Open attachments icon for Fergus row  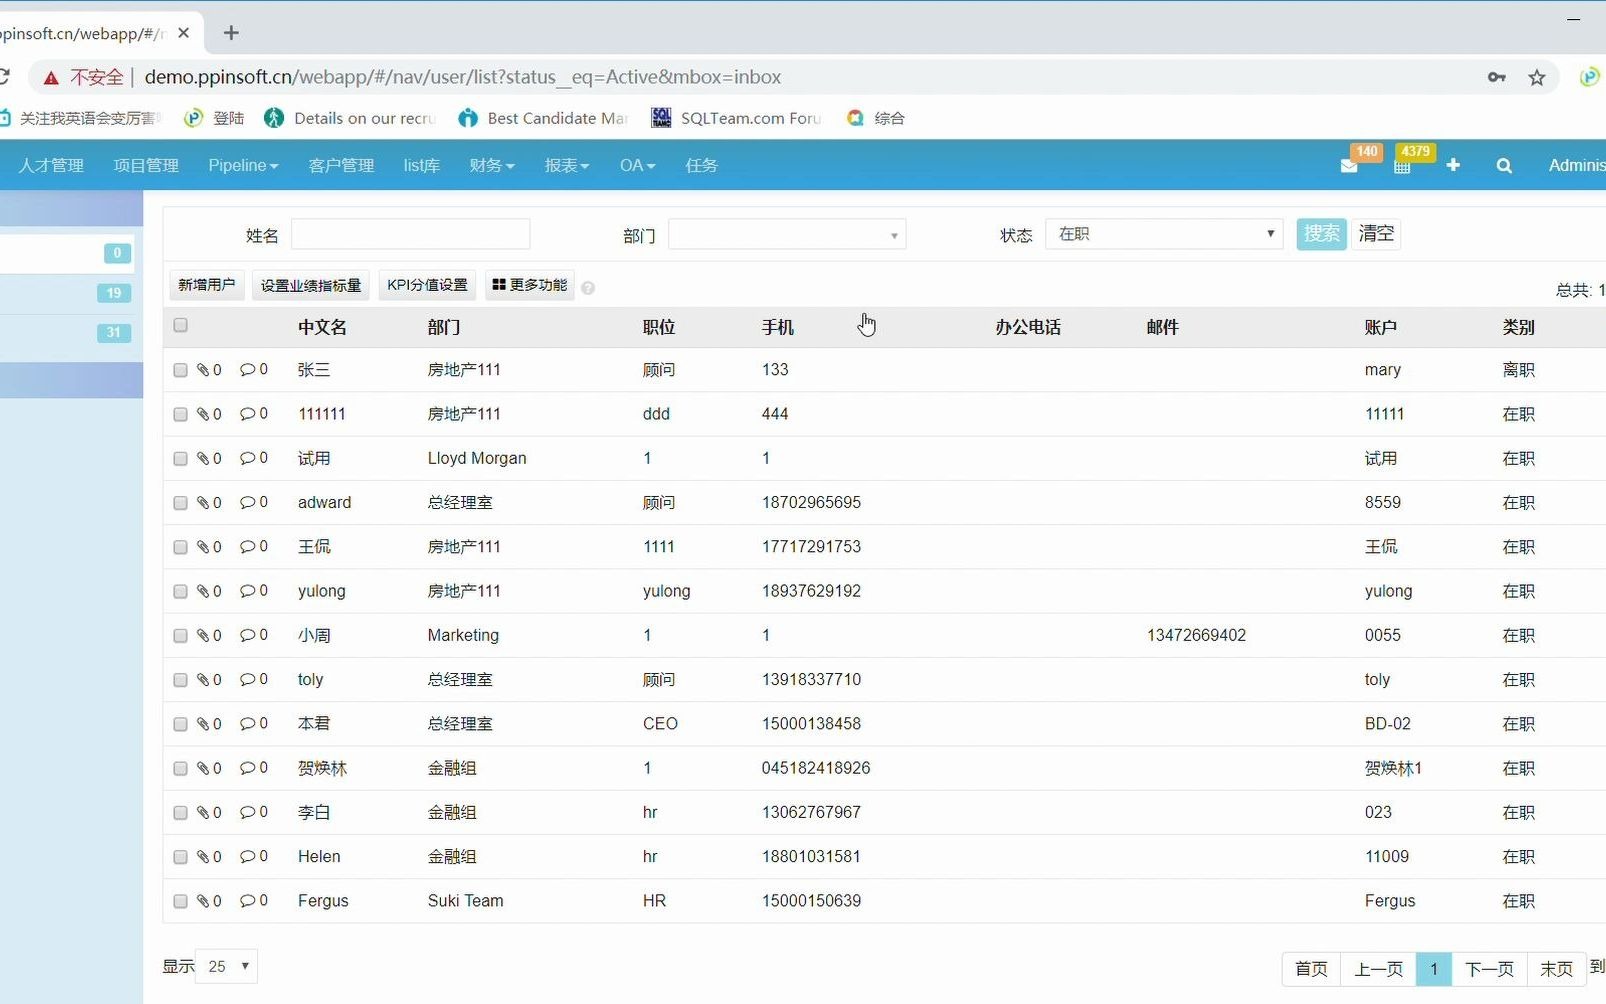(203, 901)
